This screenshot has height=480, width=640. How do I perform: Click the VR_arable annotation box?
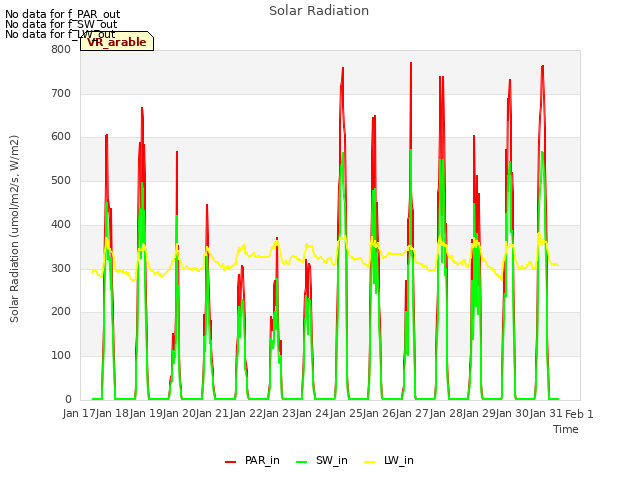(117, 42)
